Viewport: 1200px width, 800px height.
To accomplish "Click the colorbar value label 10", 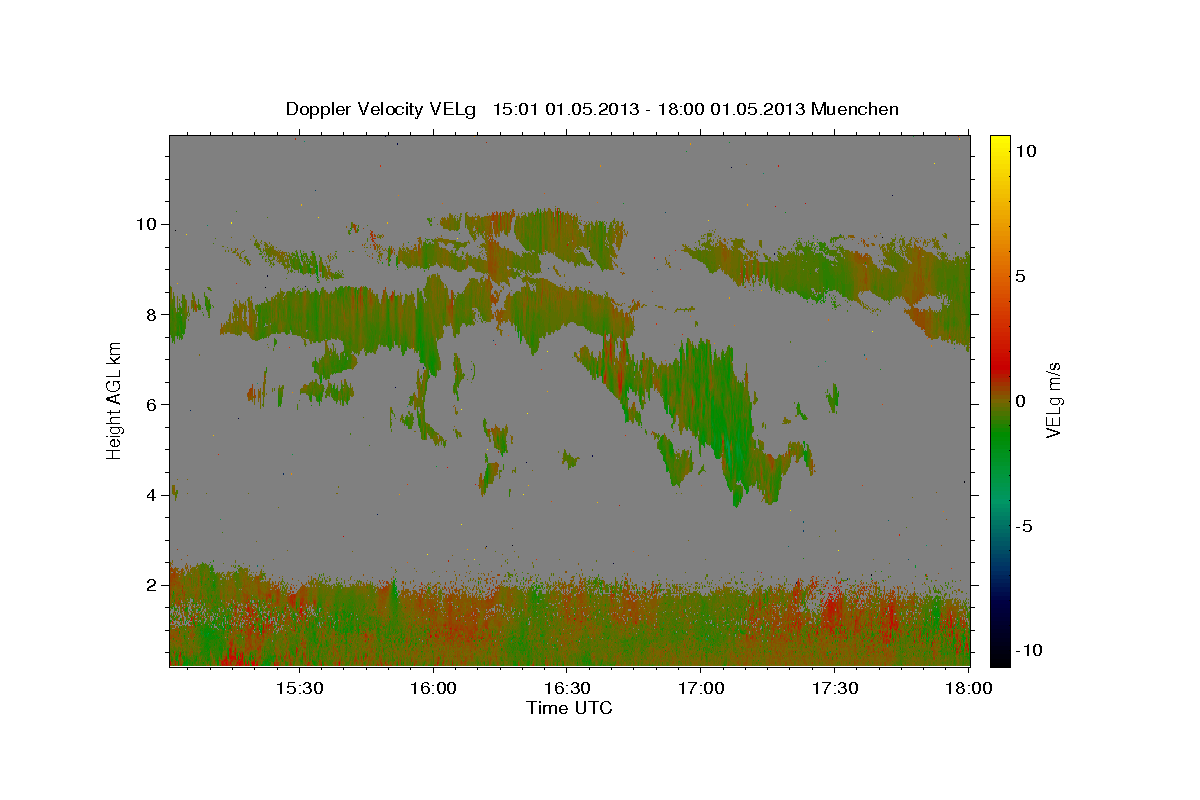I will point(1025,150).
